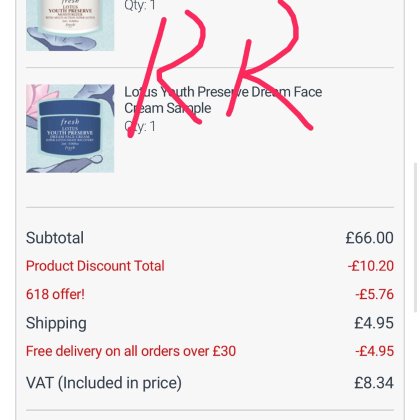Click the -£4.95 free delivery deduction
The image size is (420, 420).
[x=374, y=351]
